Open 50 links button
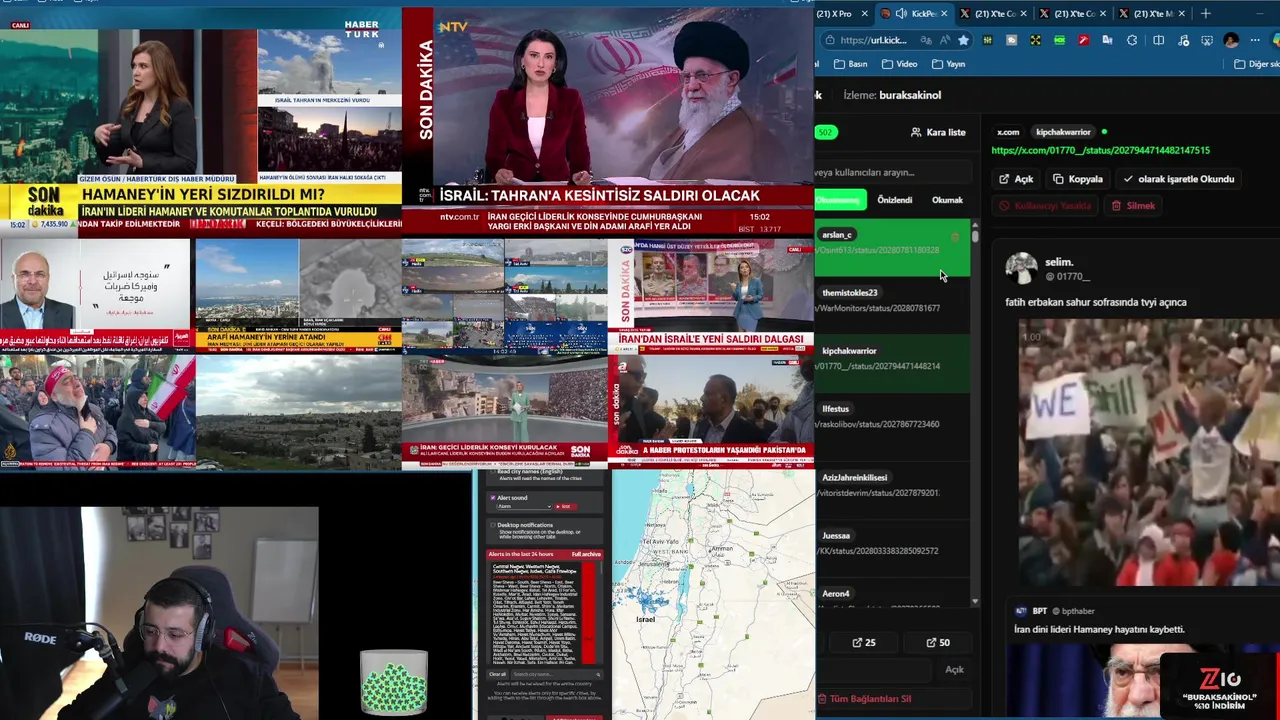This screenshot has height=720, width=1280. (x=938, y=643)
